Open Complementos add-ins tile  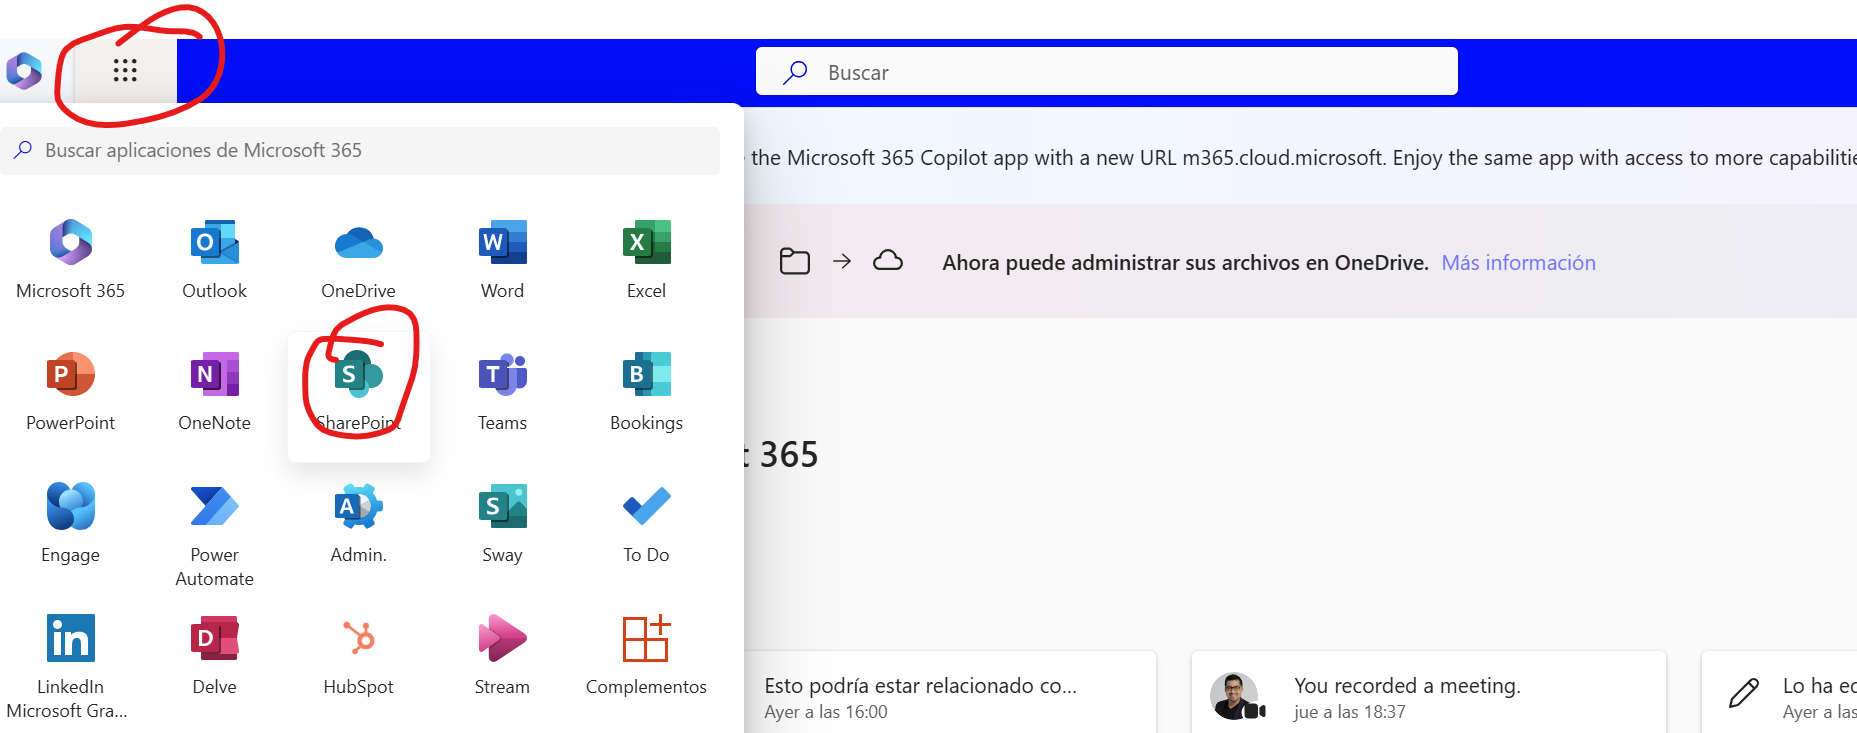click(x=647, y=656)
